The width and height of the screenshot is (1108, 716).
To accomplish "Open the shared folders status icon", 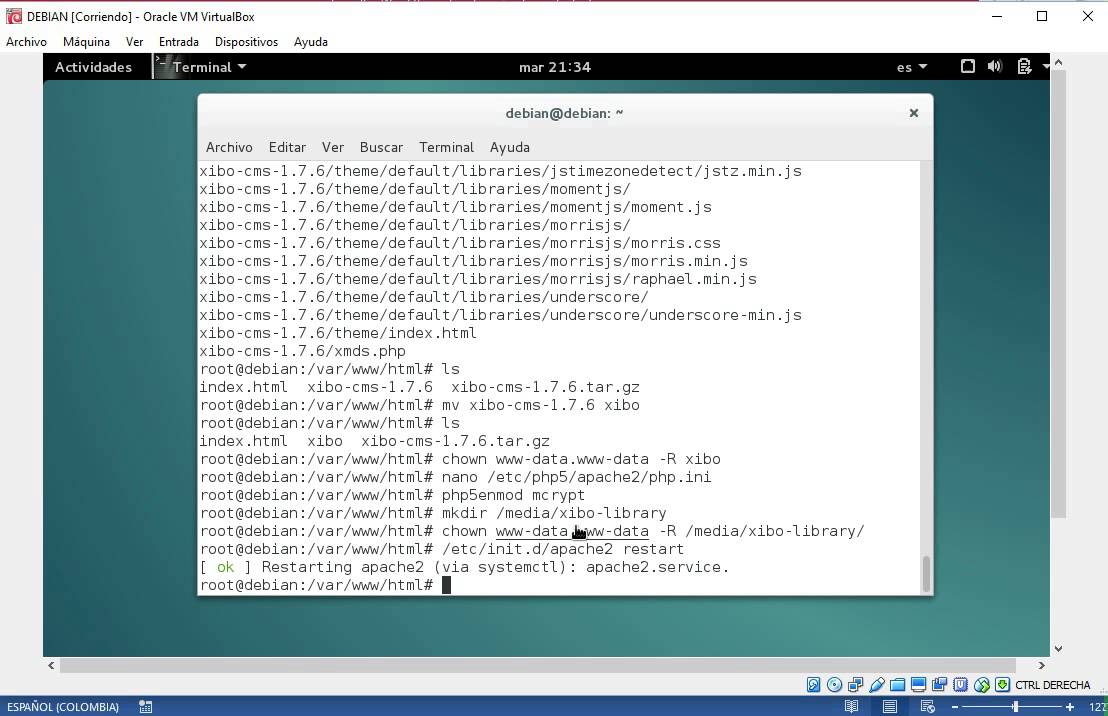I will (x=897, y=684).
